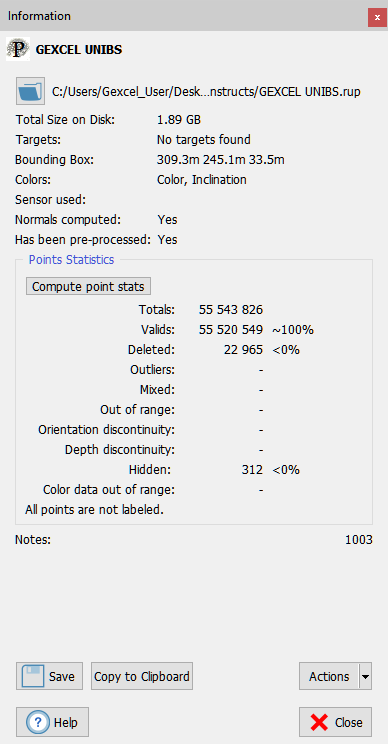Save using the floppy disk button
The width and height of the screenshot is (388, 744).
(49, 676)
